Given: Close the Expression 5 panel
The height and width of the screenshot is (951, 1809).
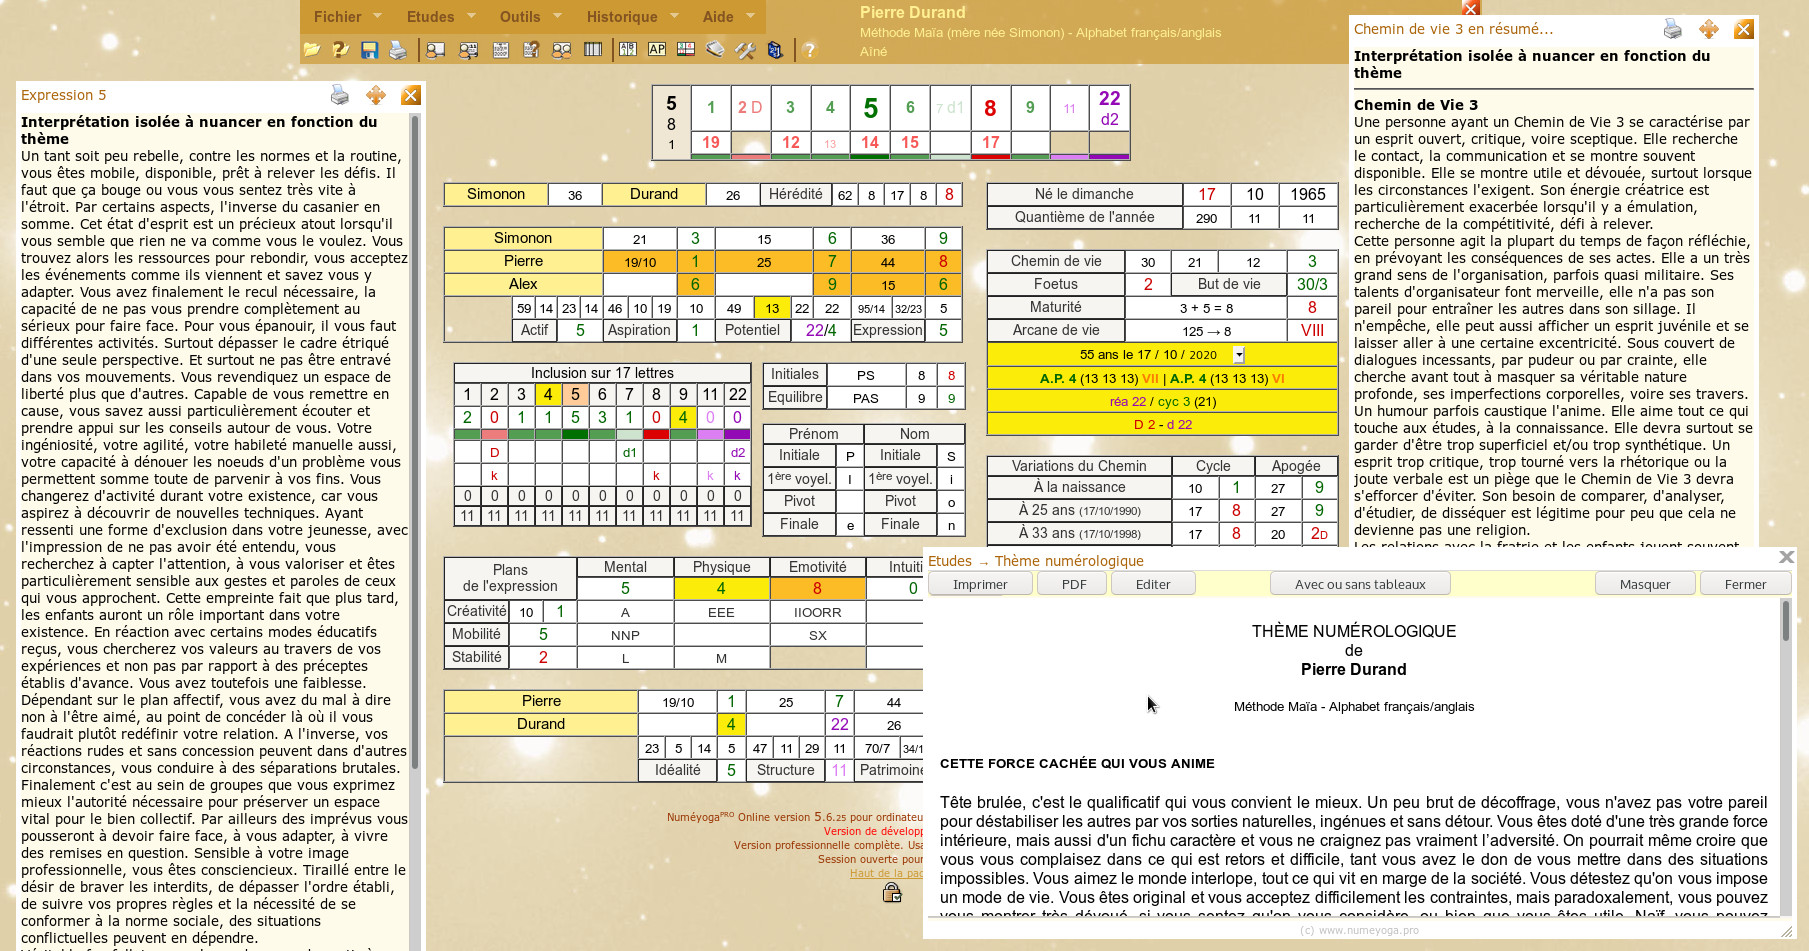Looking at the screenshot, I should [x=410, y=95].
